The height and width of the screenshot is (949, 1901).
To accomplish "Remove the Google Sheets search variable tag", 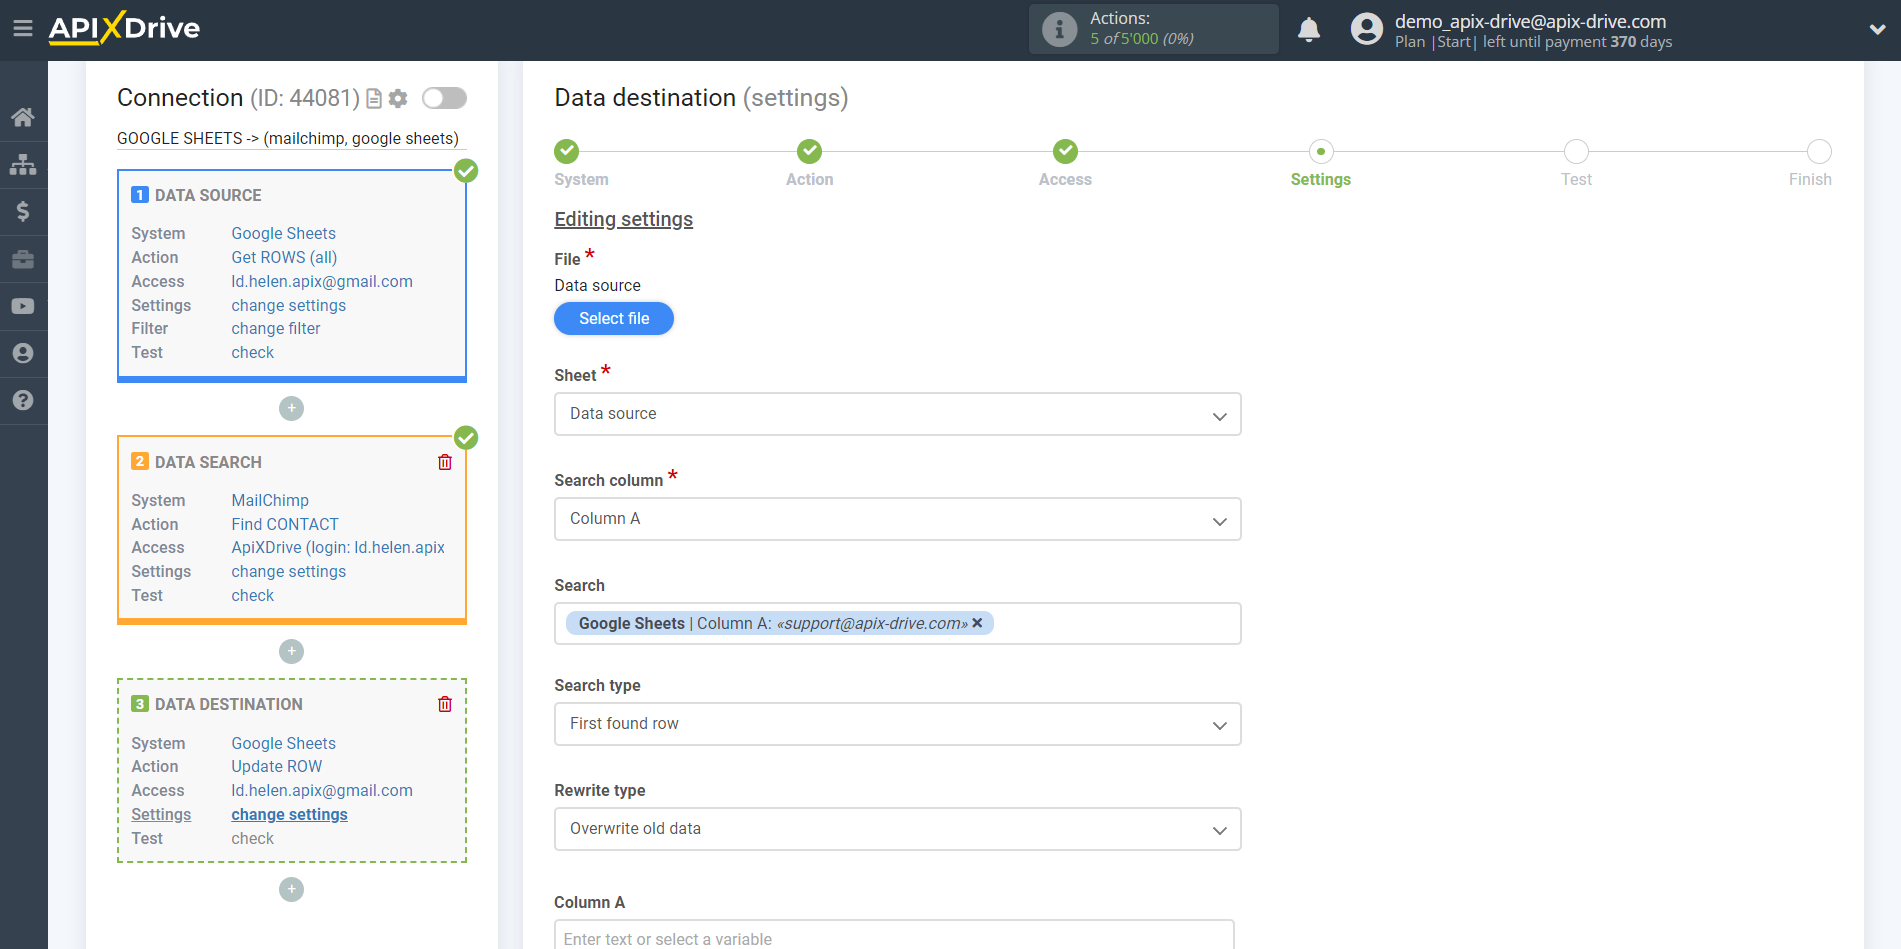I will tap(977, 623).
